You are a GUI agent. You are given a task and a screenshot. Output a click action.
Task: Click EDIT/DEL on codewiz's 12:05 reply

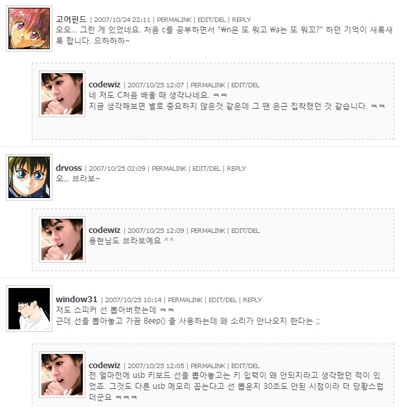point(245,366)
